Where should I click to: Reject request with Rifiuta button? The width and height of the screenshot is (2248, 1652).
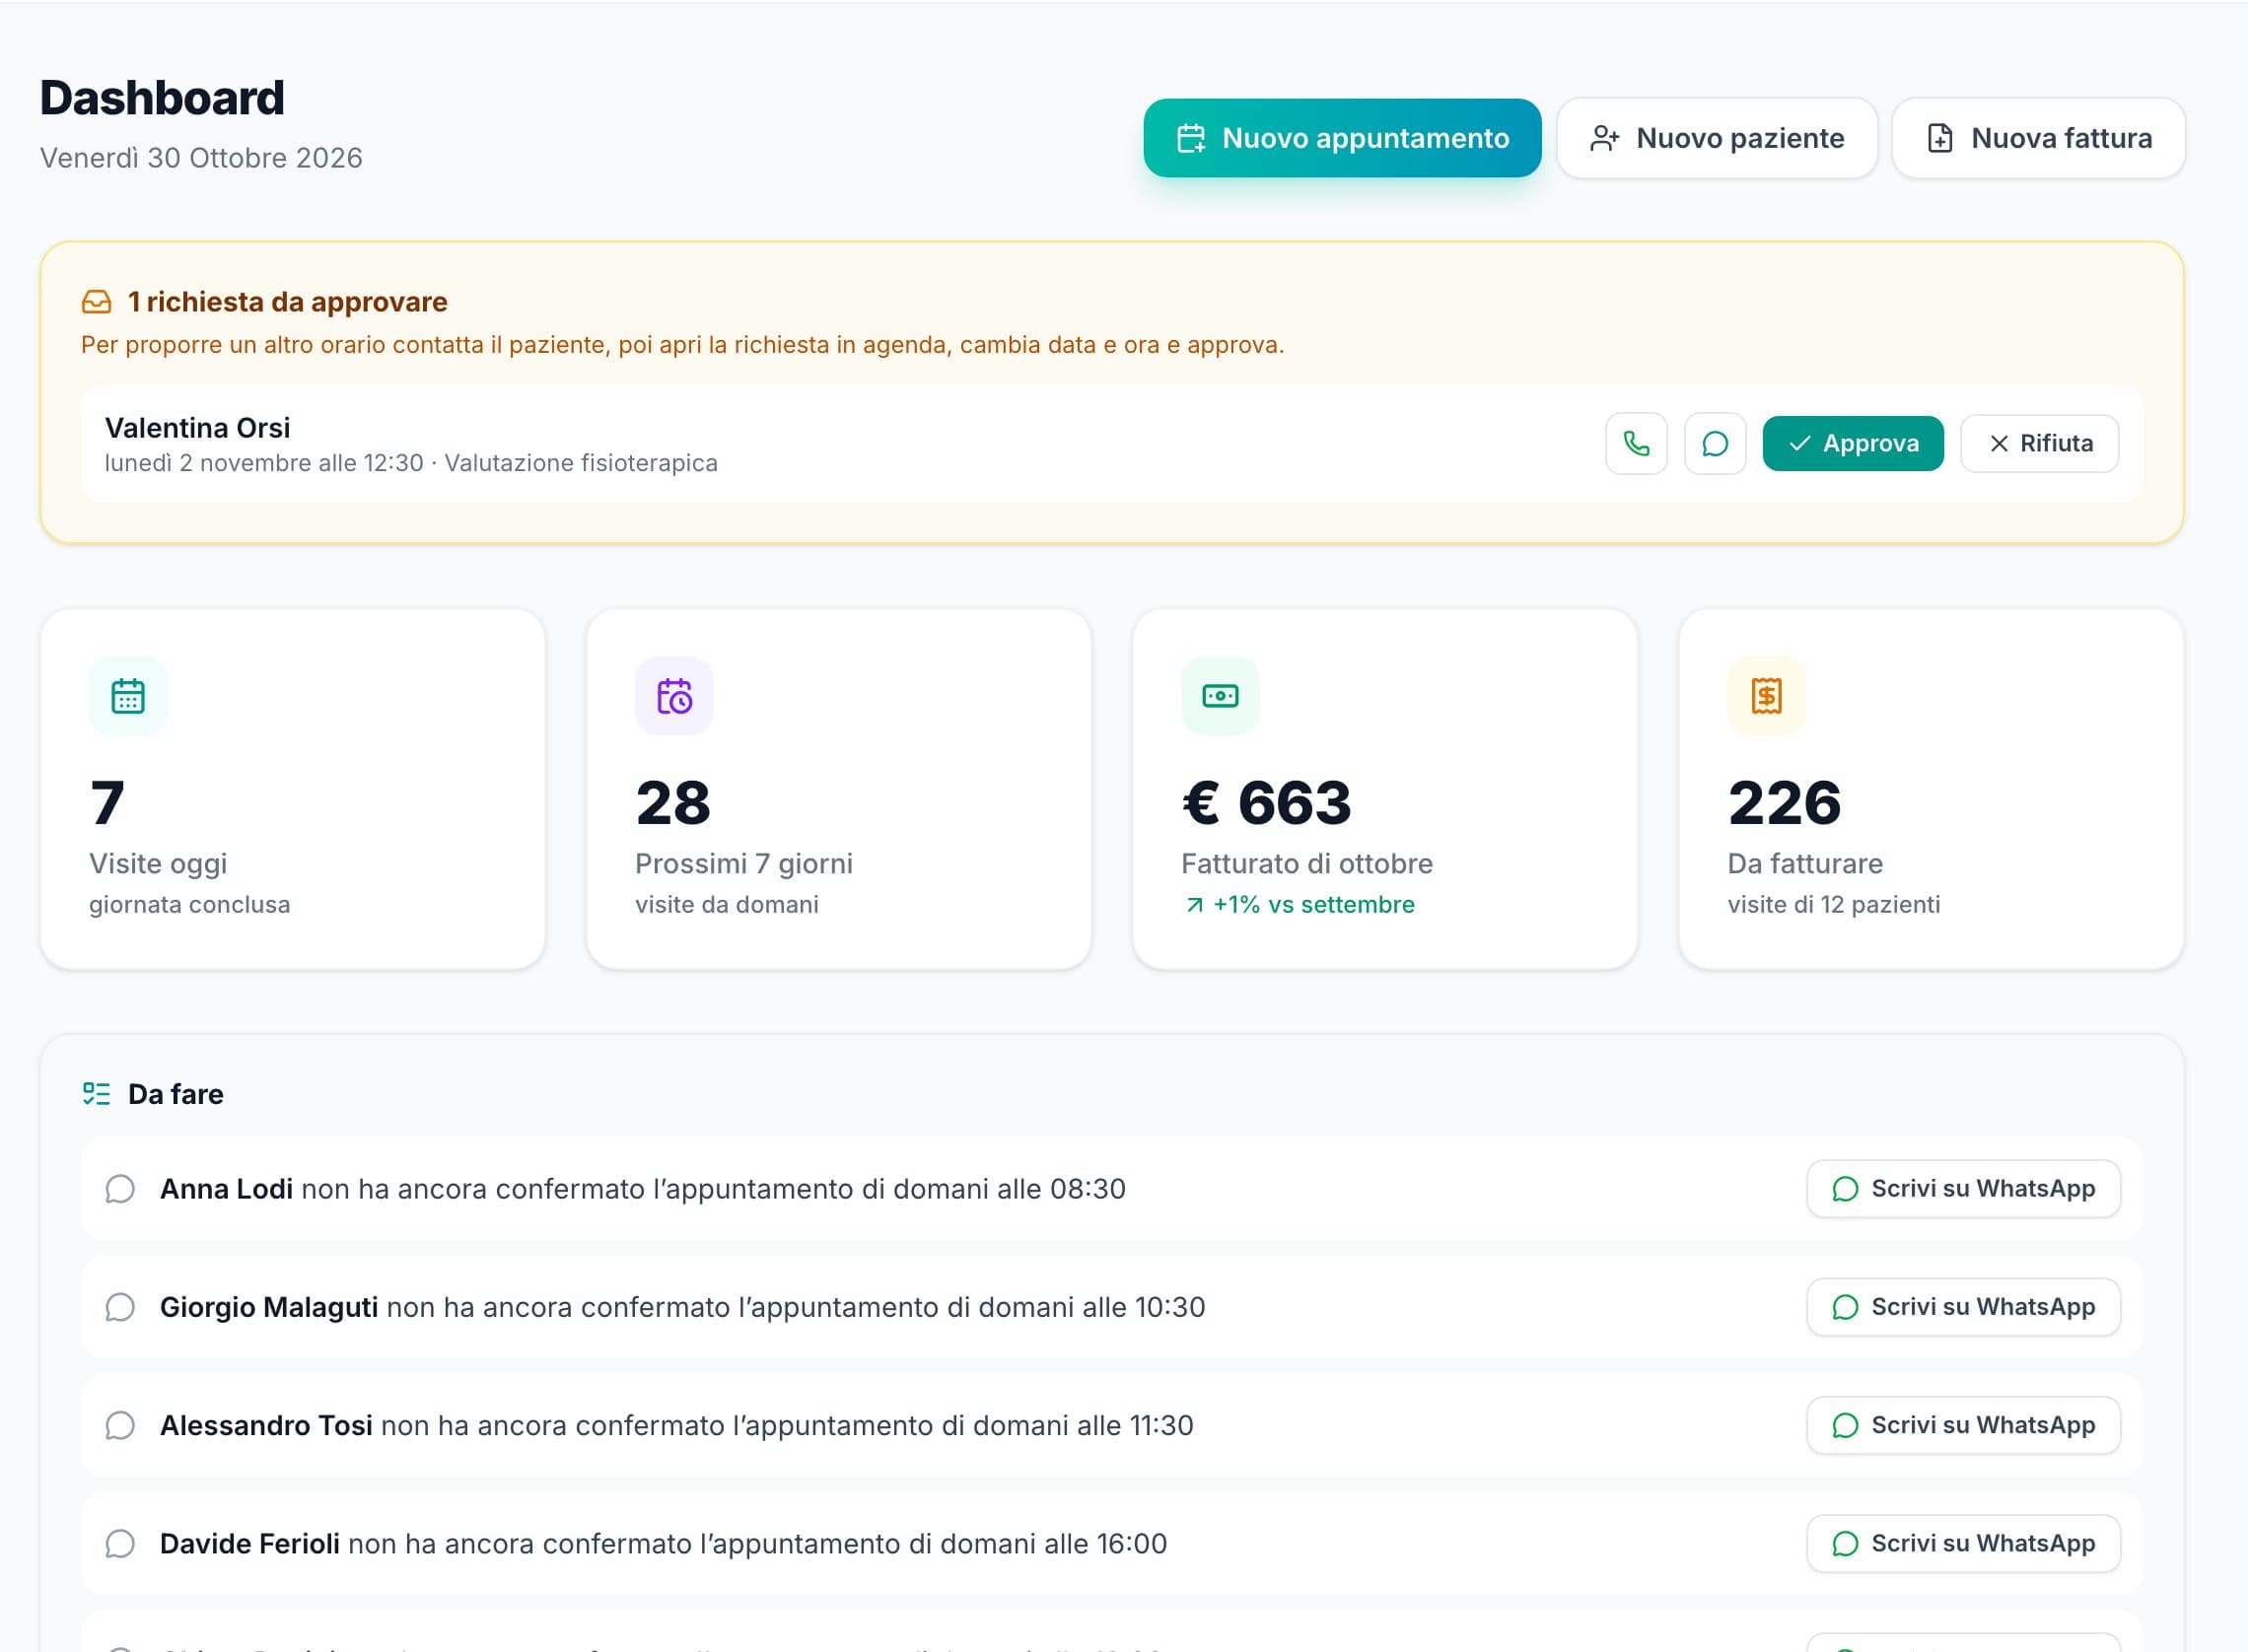[2039, 443]
